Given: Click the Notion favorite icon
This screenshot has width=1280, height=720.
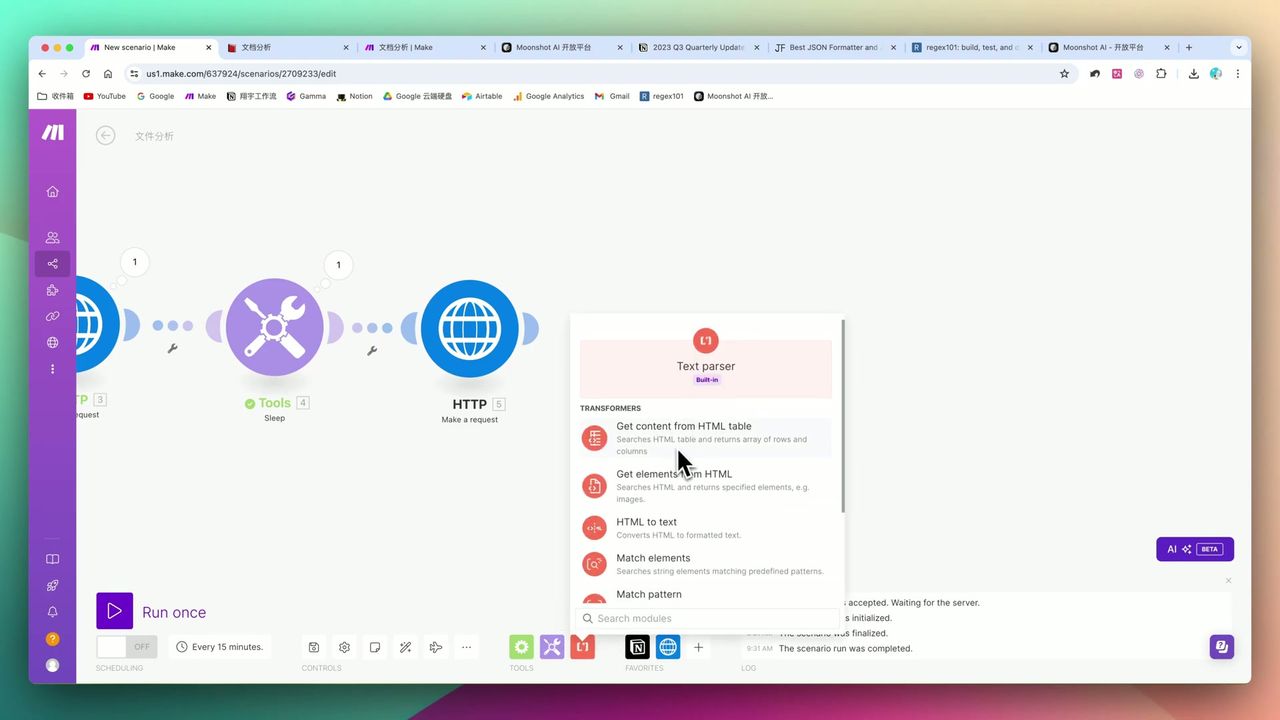Looking at the screenshot, I should pos(637,647).
